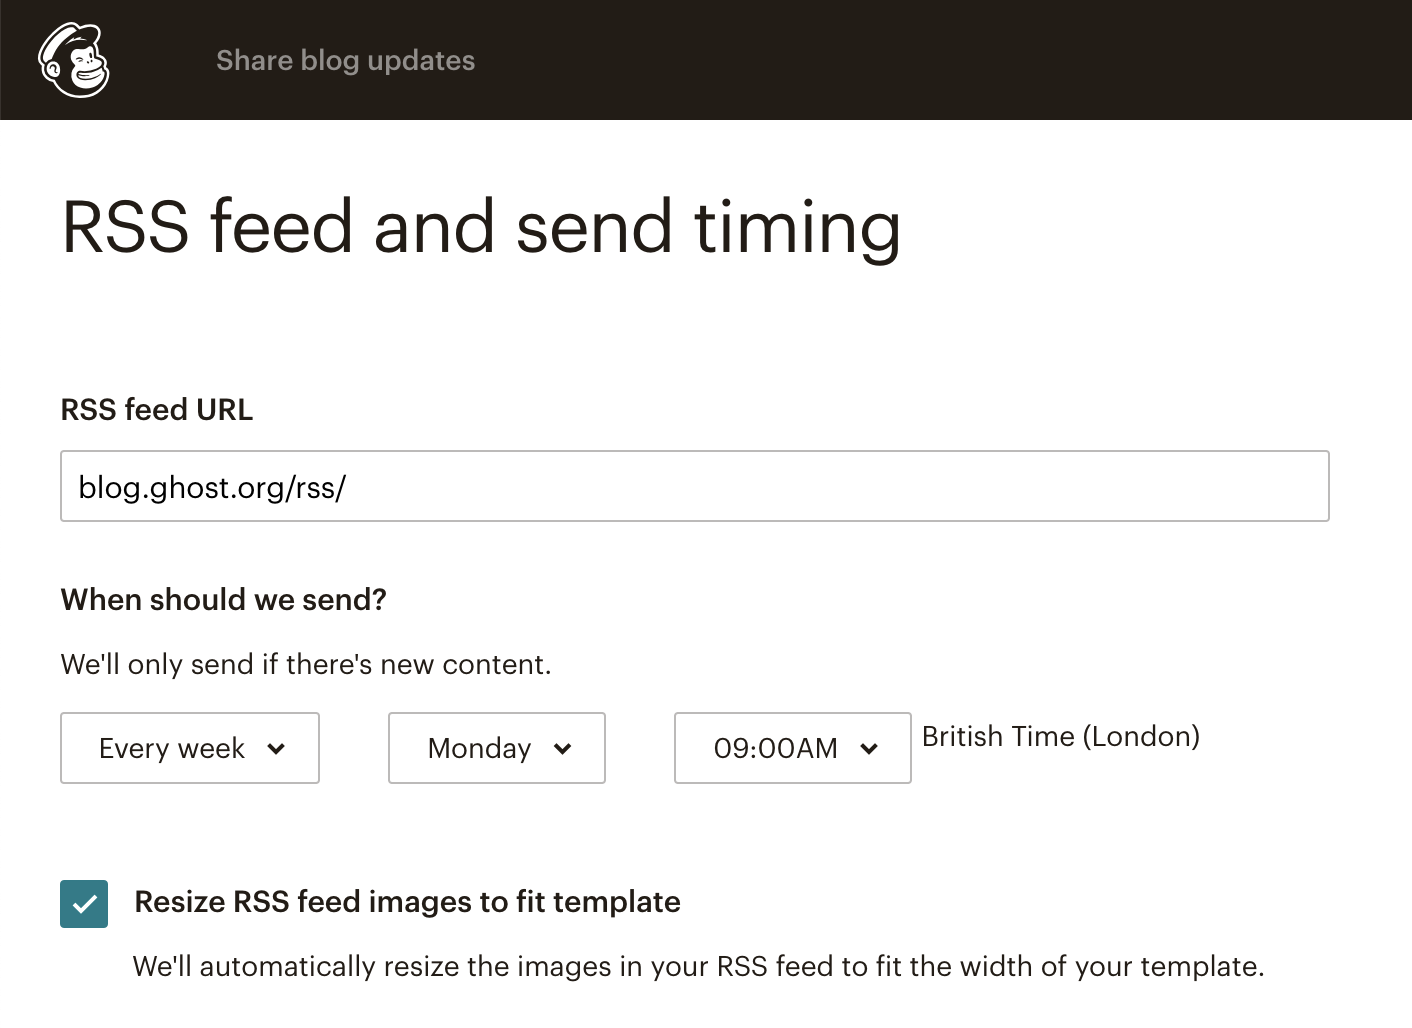Click the automatic image resize description text
1412x1028 pixels.
click(x=698, y=966)
